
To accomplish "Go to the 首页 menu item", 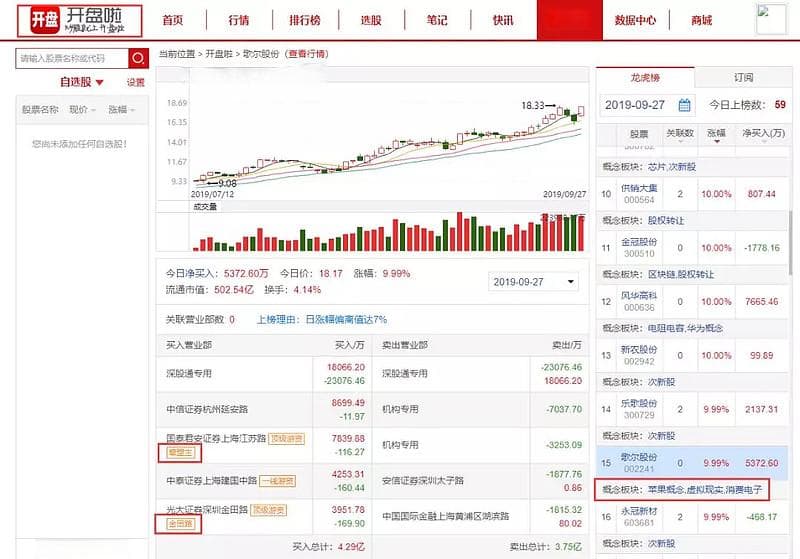I will point(172,20).
